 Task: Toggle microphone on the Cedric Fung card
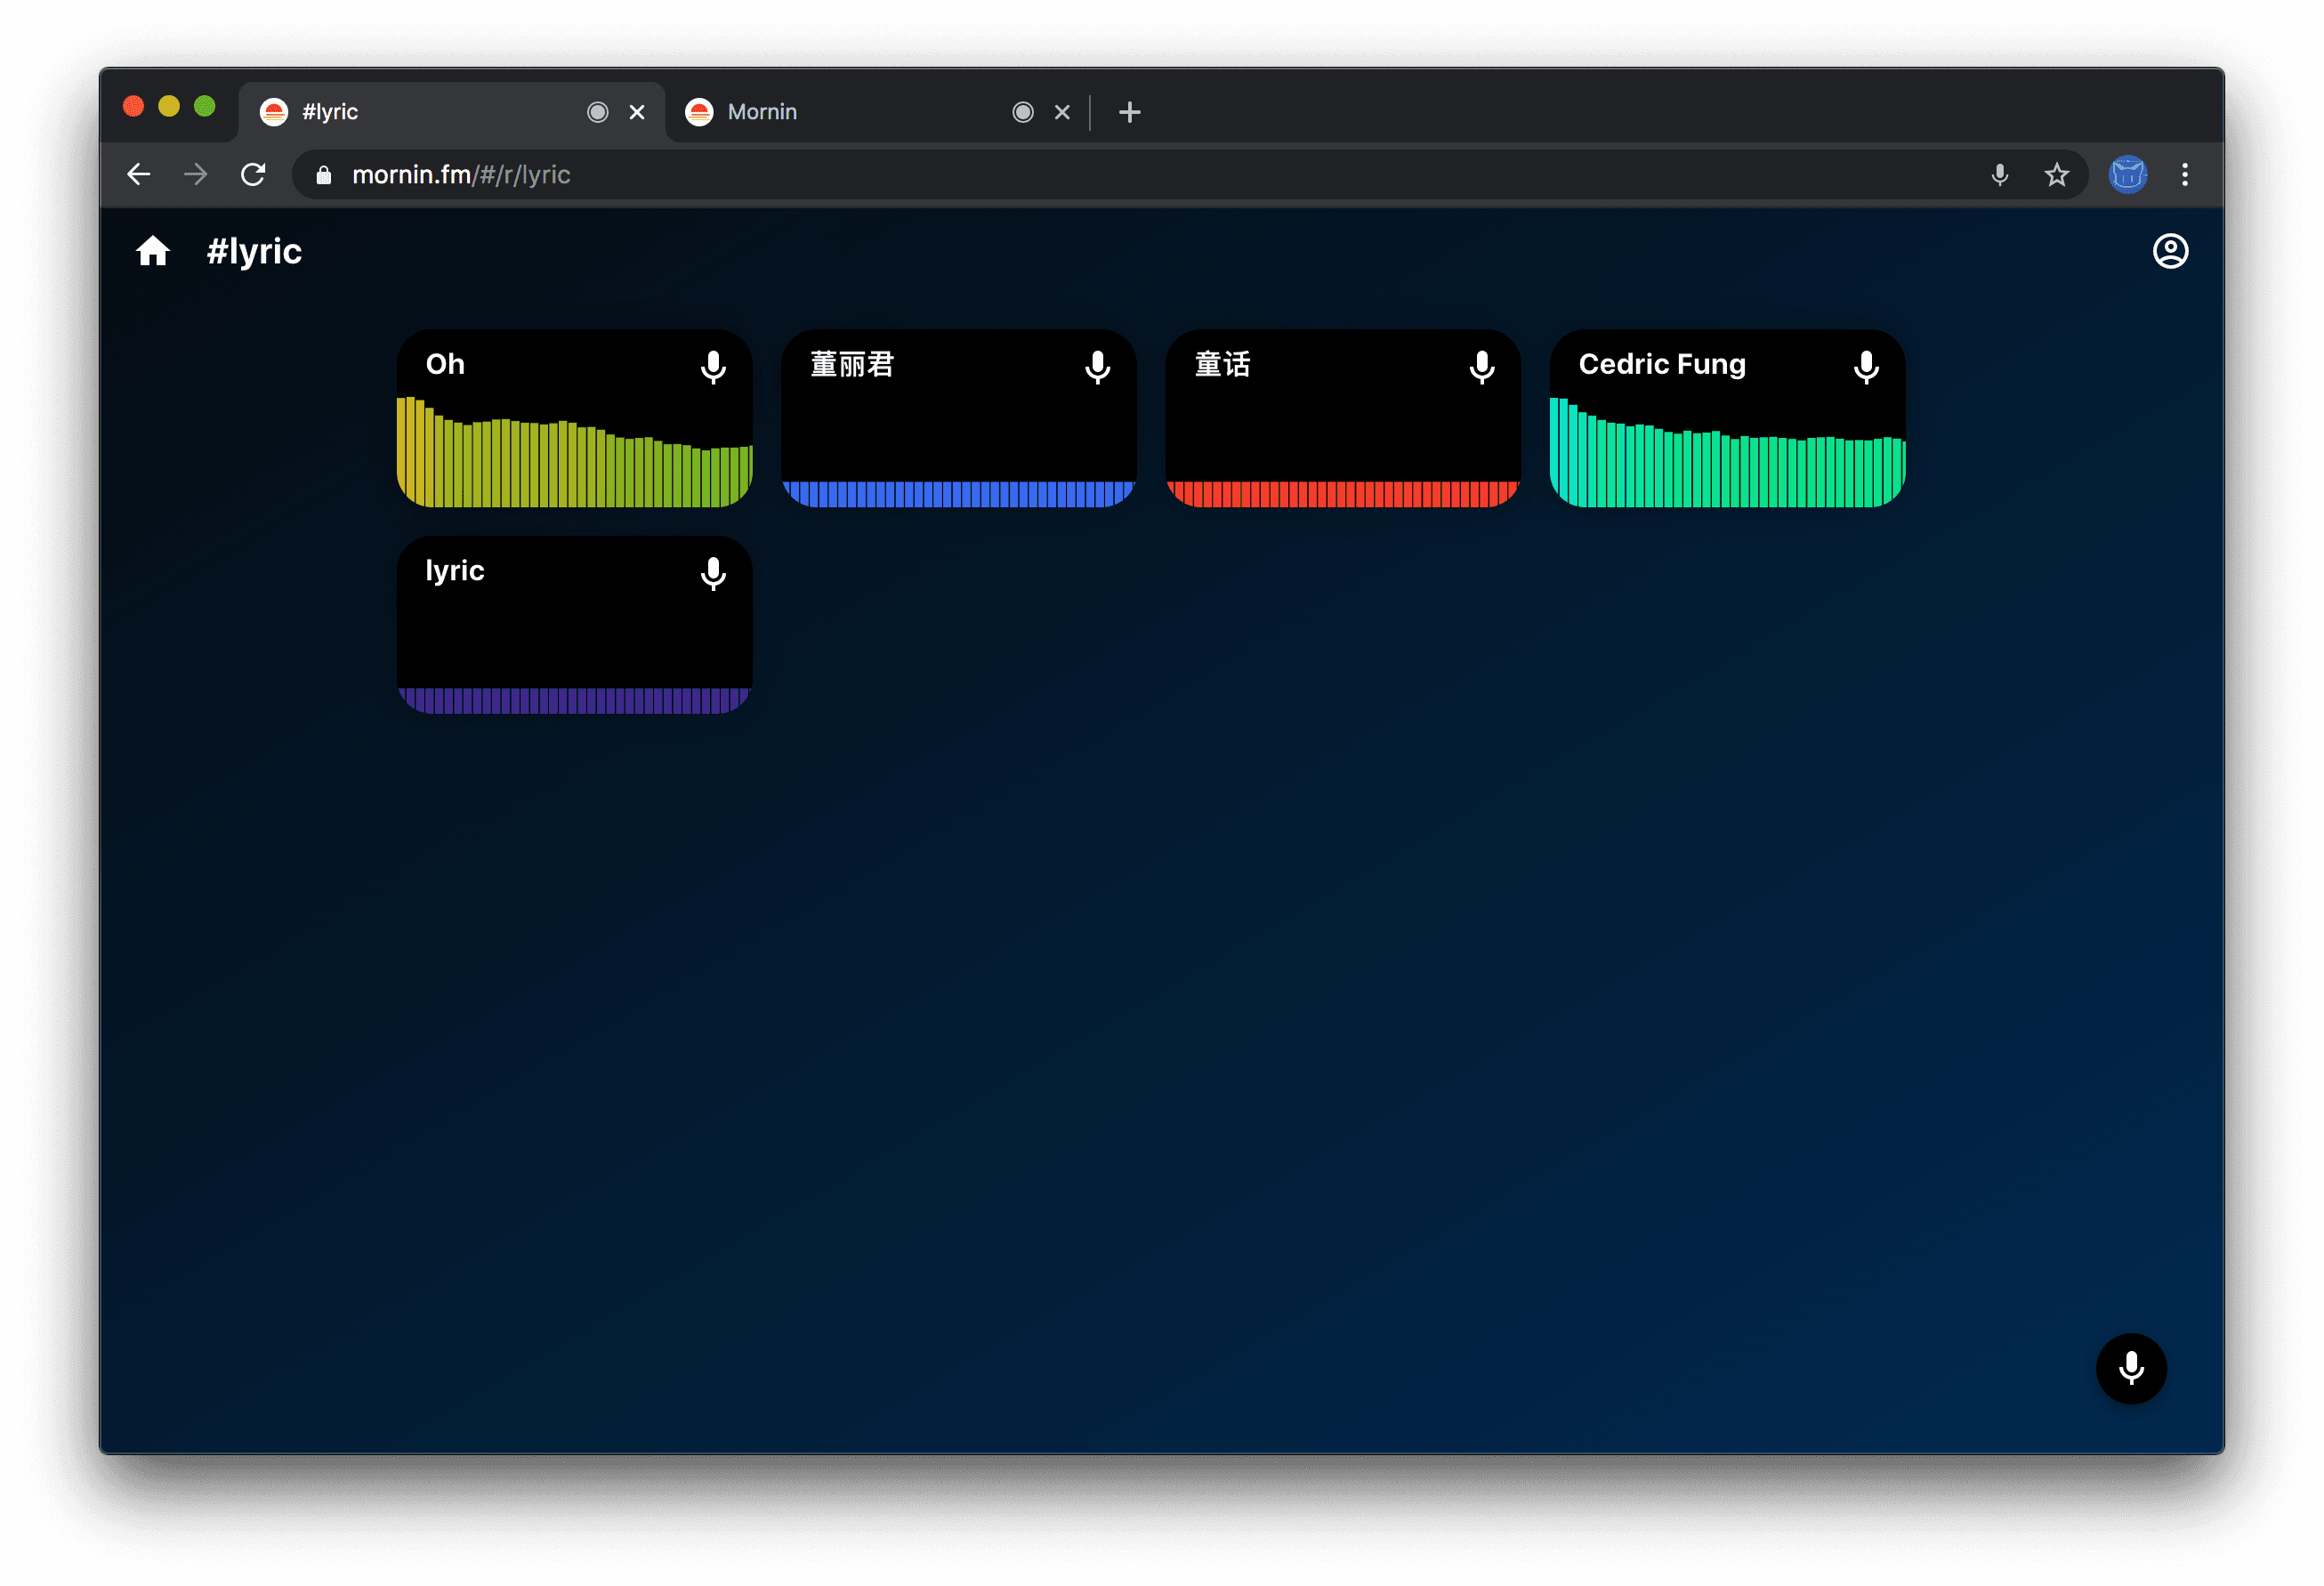1865,367
